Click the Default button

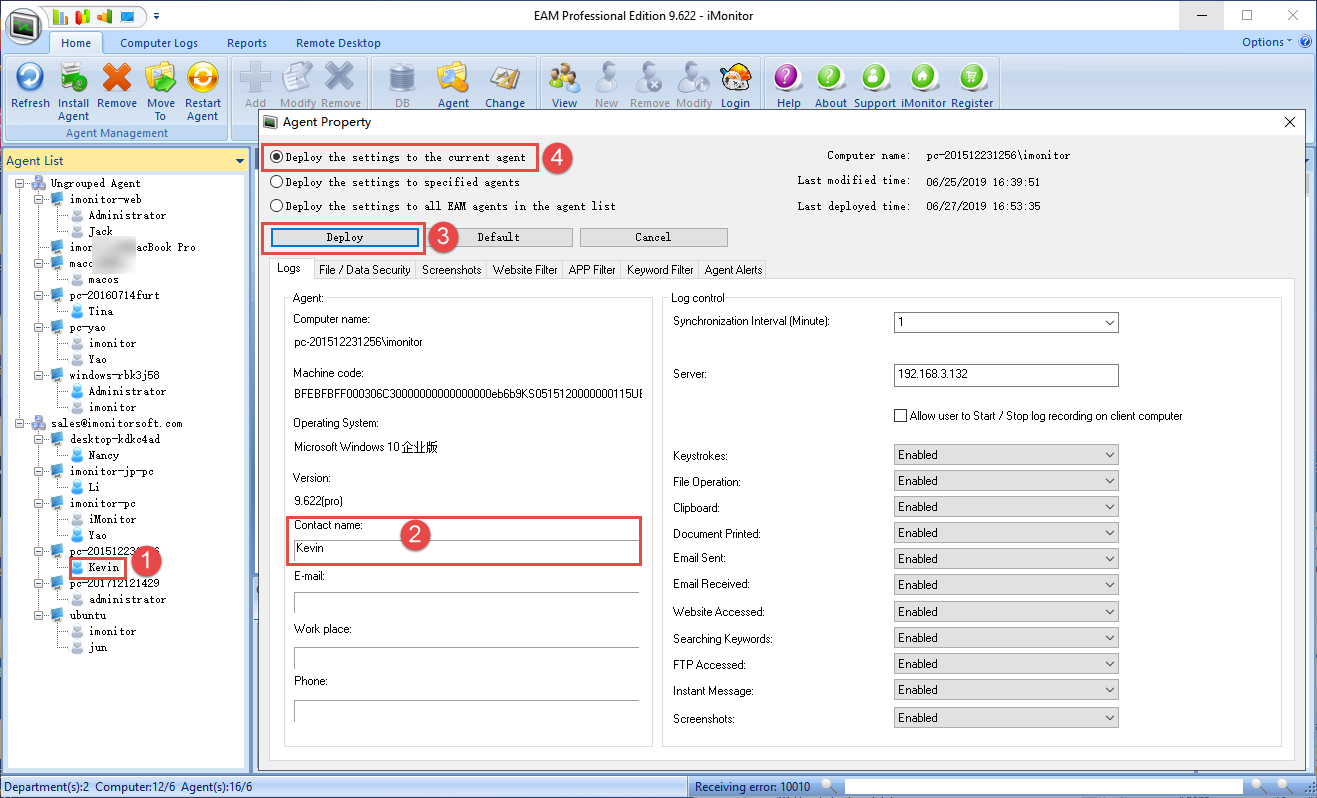498,237
